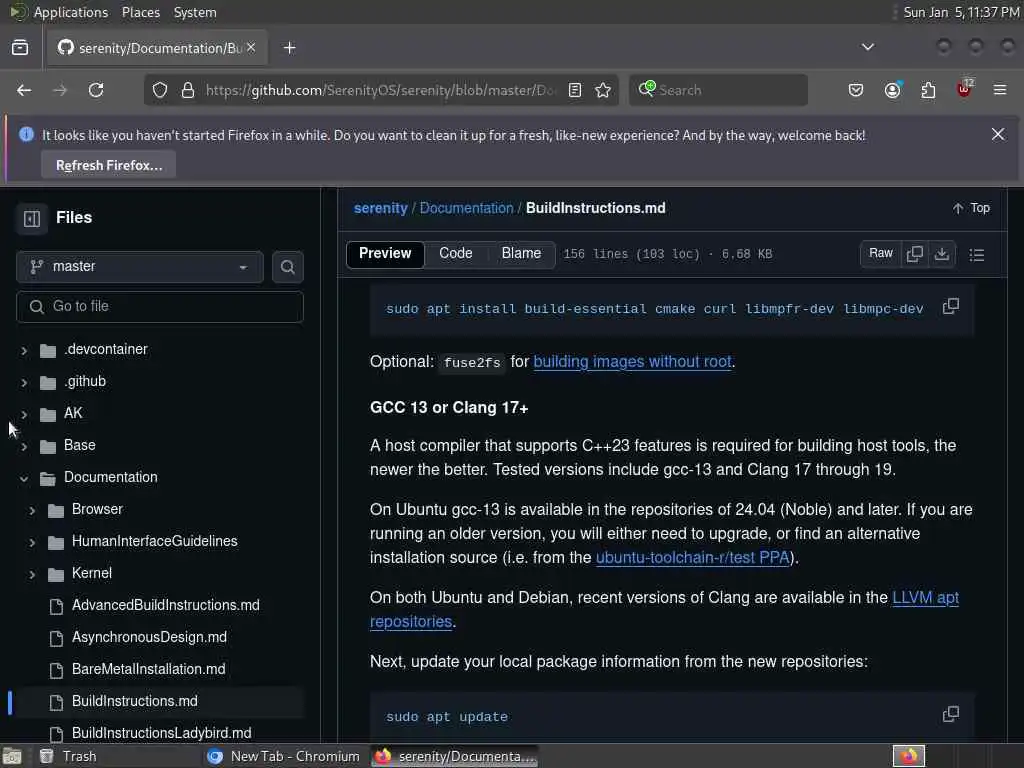Click the Refresh Firefox button
Image resolution: width=1024 pixels, height=768 pixels.
109,165
